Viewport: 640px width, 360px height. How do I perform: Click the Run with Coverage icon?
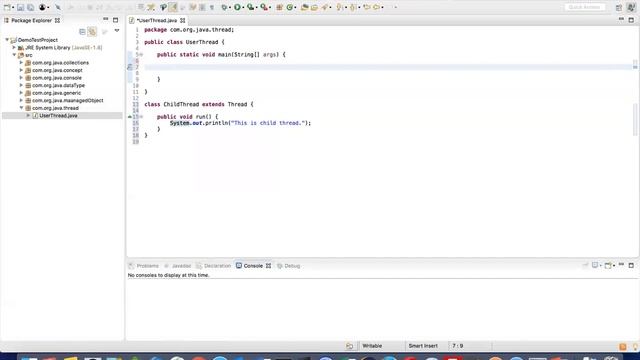pos(250,7)
